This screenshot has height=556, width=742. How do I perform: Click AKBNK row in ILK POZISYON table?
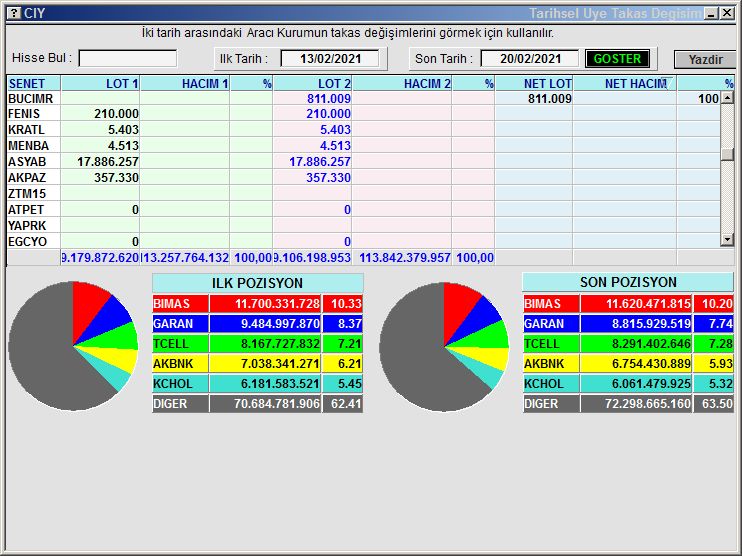point(257,363)
